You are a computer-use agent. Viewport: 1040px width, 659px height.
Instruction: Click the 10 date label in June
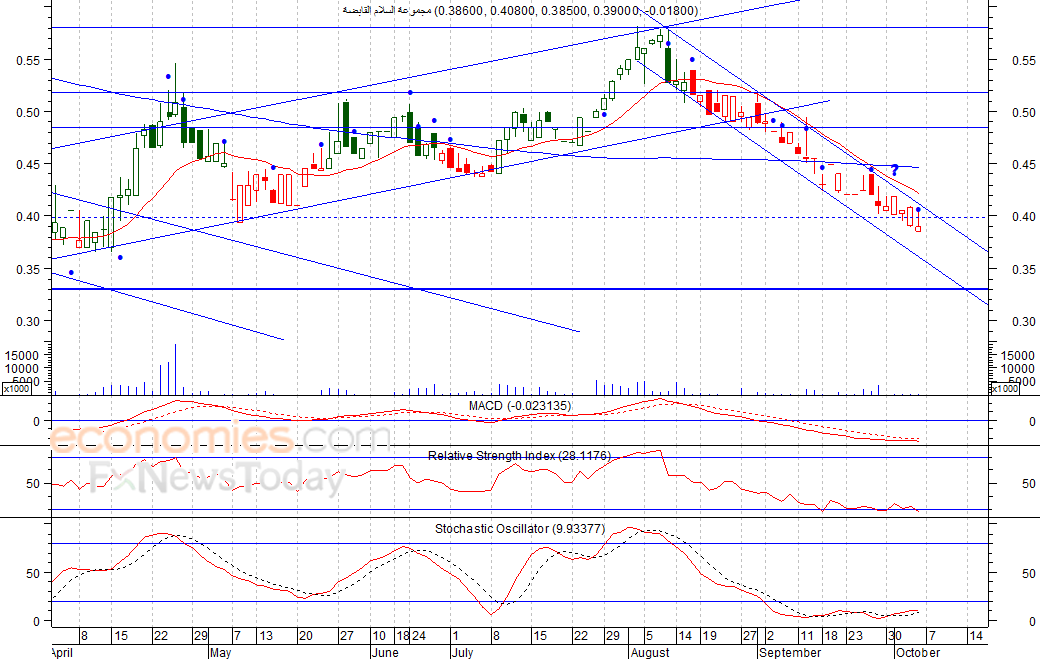click(378, 636)
